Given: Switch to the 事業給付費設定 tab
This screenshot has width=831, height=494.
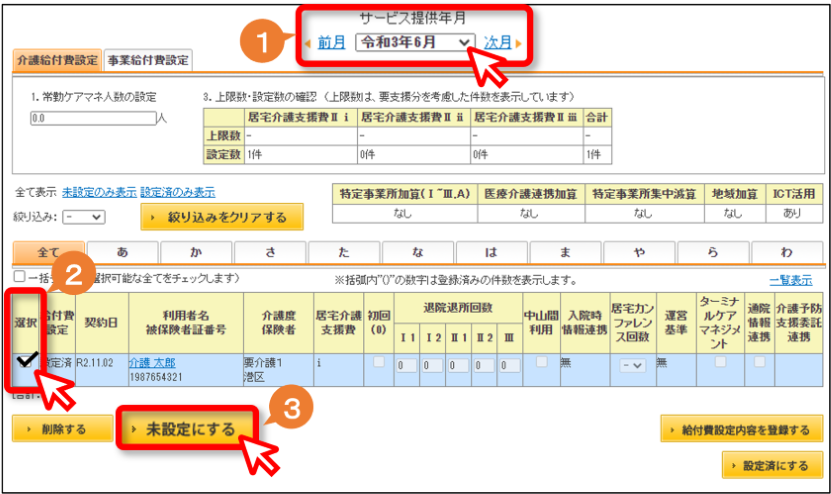Looking at the screenshot, I should (148, 60).
